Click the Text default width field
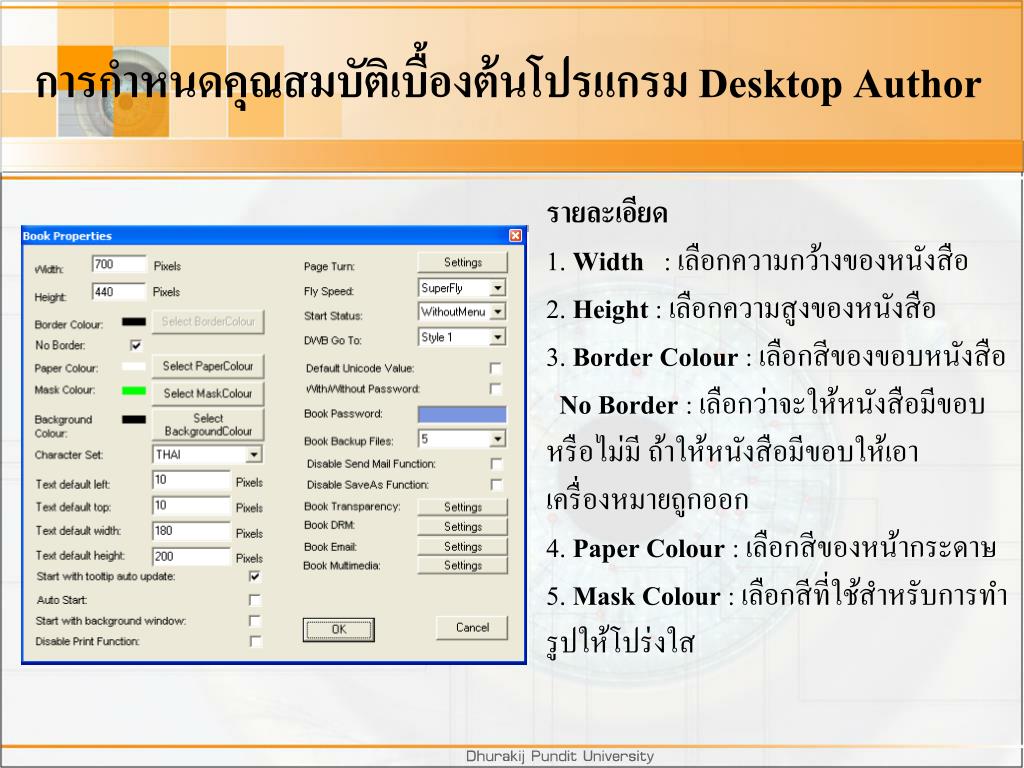 click(191, 531)
